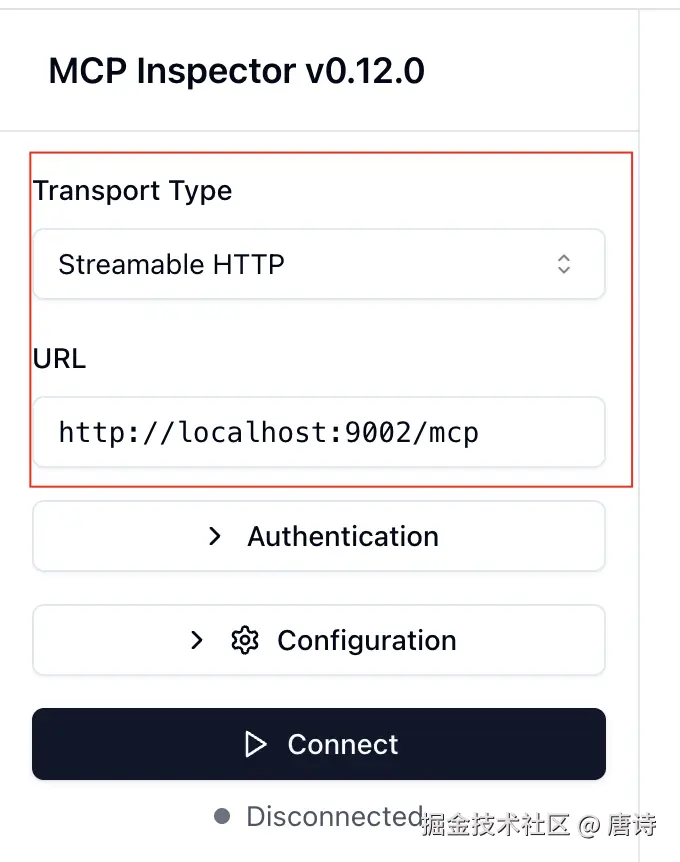Select the Streamable HTTP text in the combo box

pos(171,264)
